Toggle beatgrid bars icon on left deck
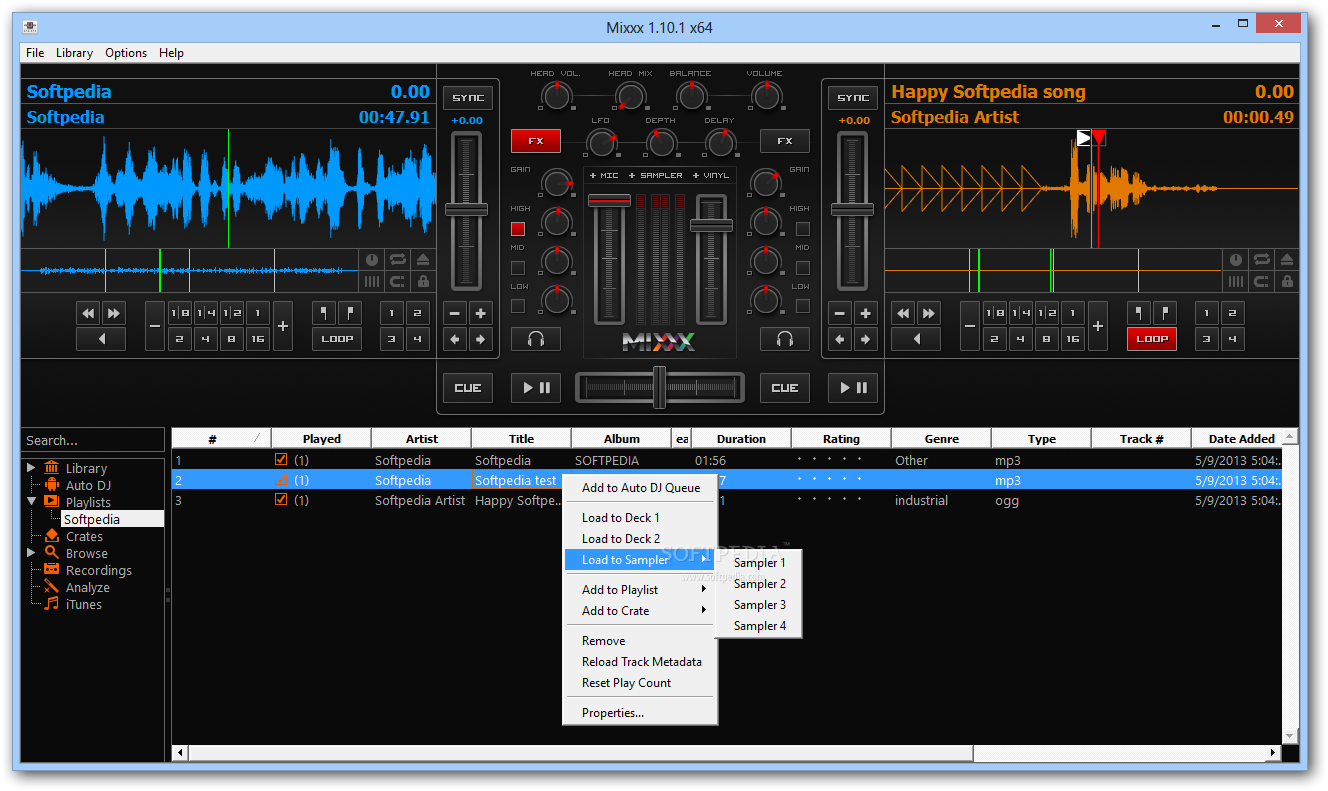The height and width of the screenshot is (791, 1328). tap(371, 282)
